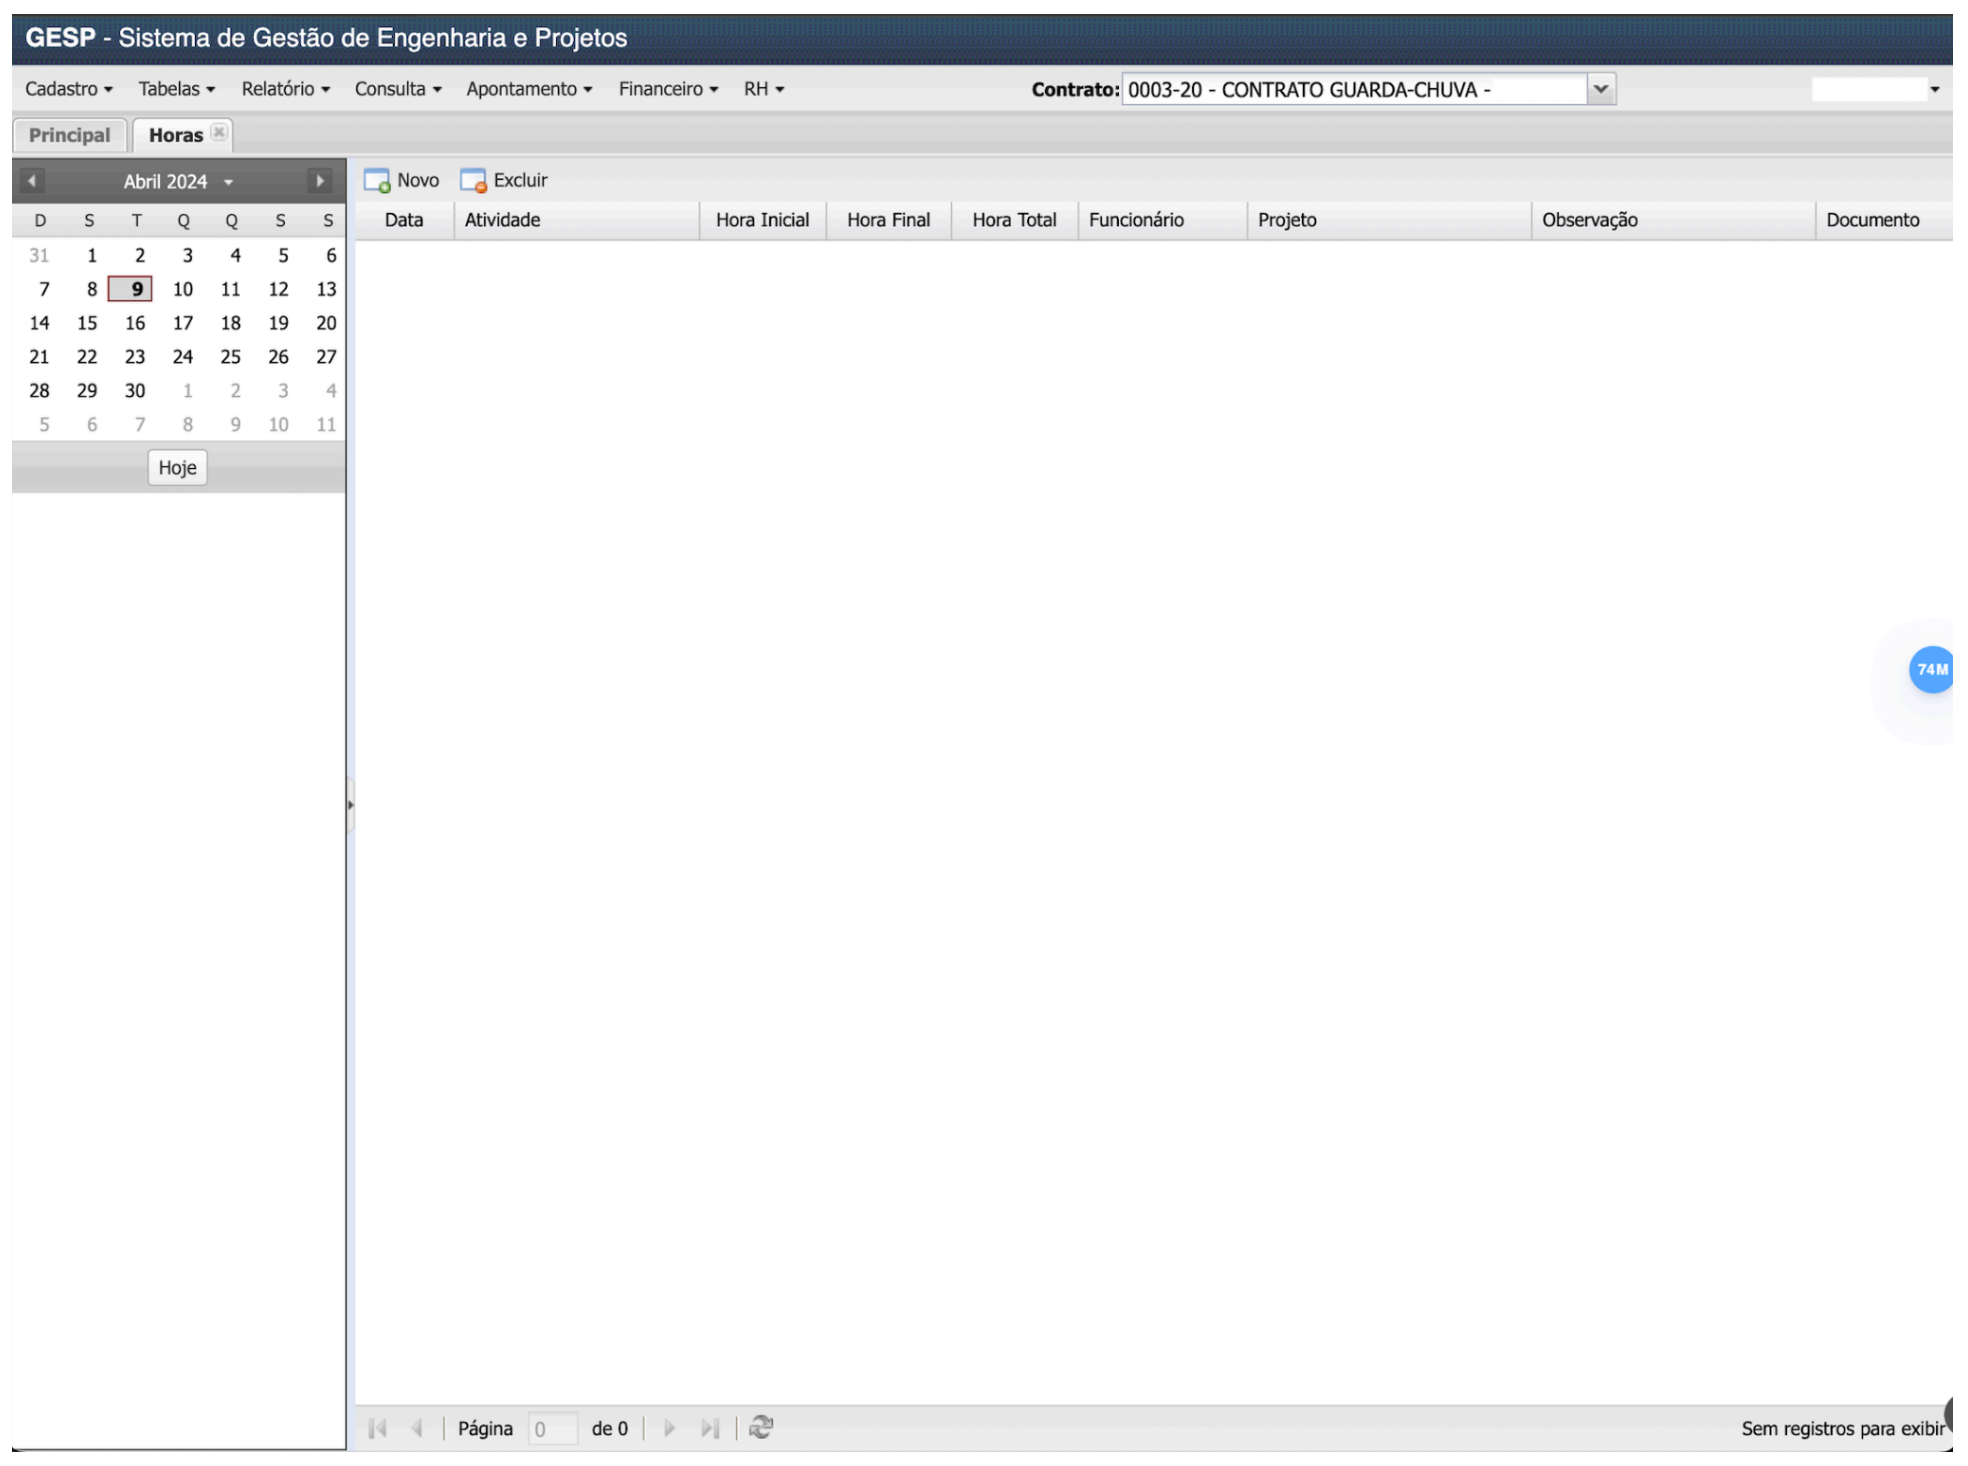Open the Contrato dropdown arrow

(x=1600, y=89)
